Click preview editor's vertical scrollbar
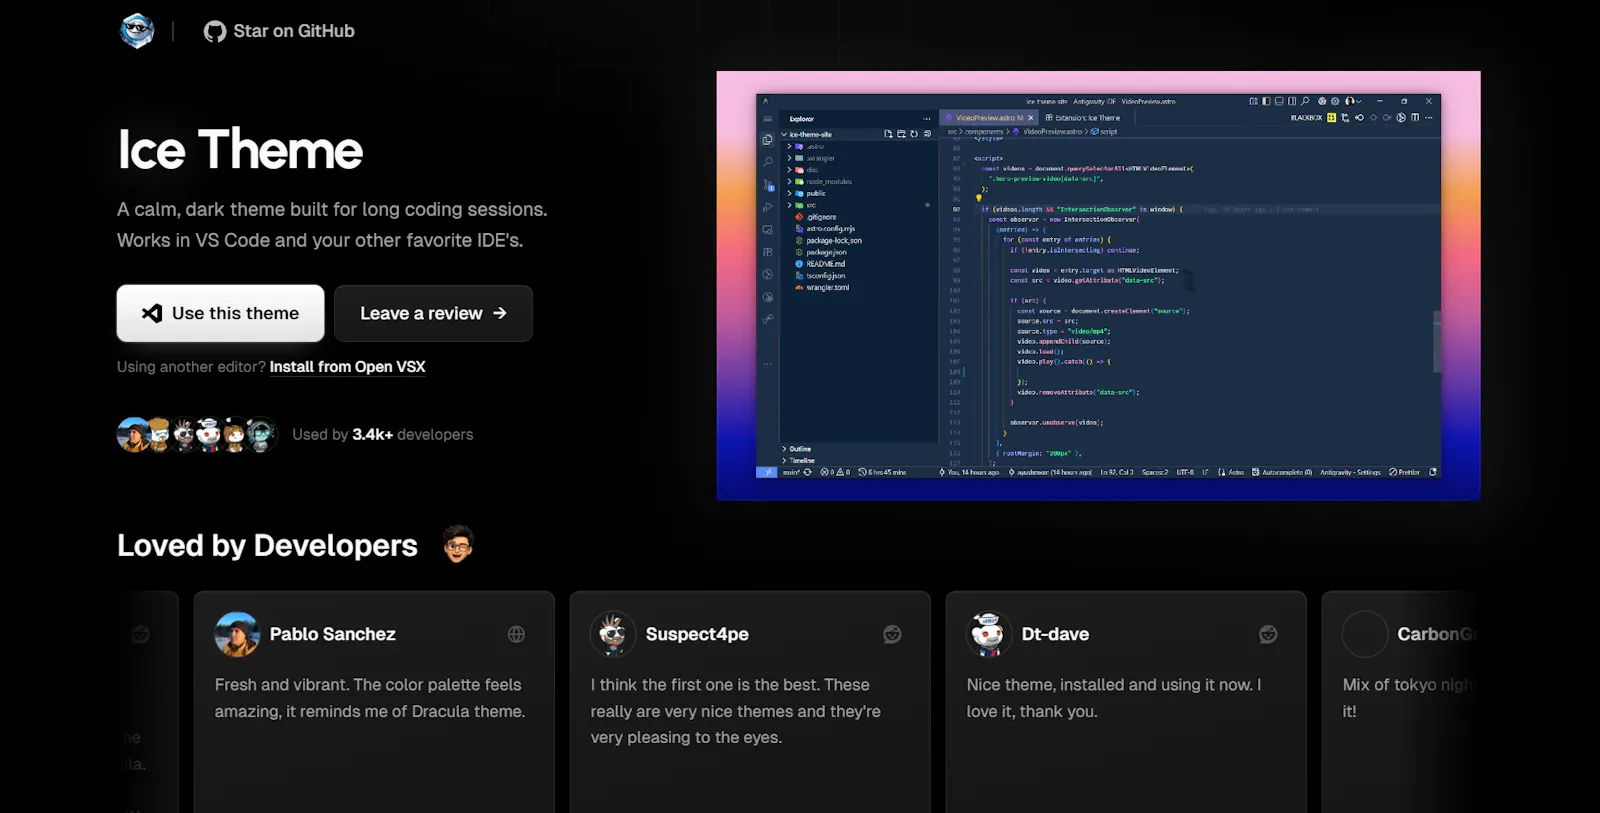1600x813 pixels. click(x=1437, y=341)
